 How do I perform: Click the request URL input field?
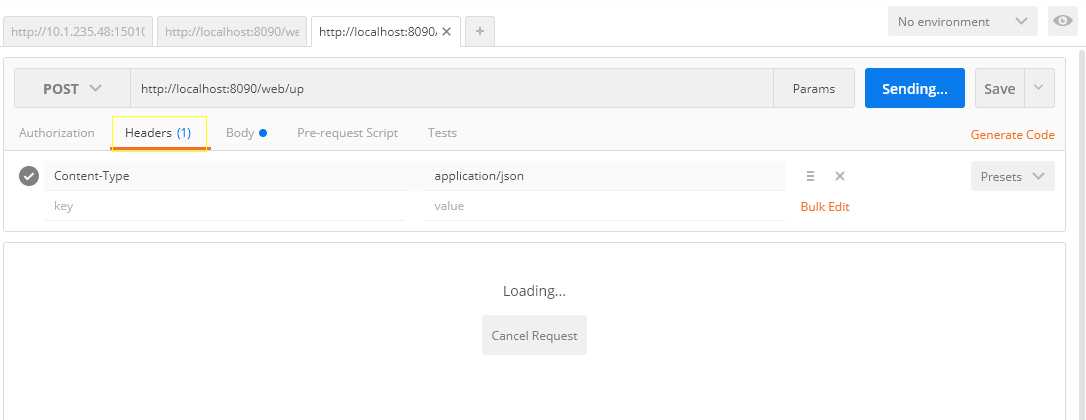pyautogui.click(x=452, y=88)
